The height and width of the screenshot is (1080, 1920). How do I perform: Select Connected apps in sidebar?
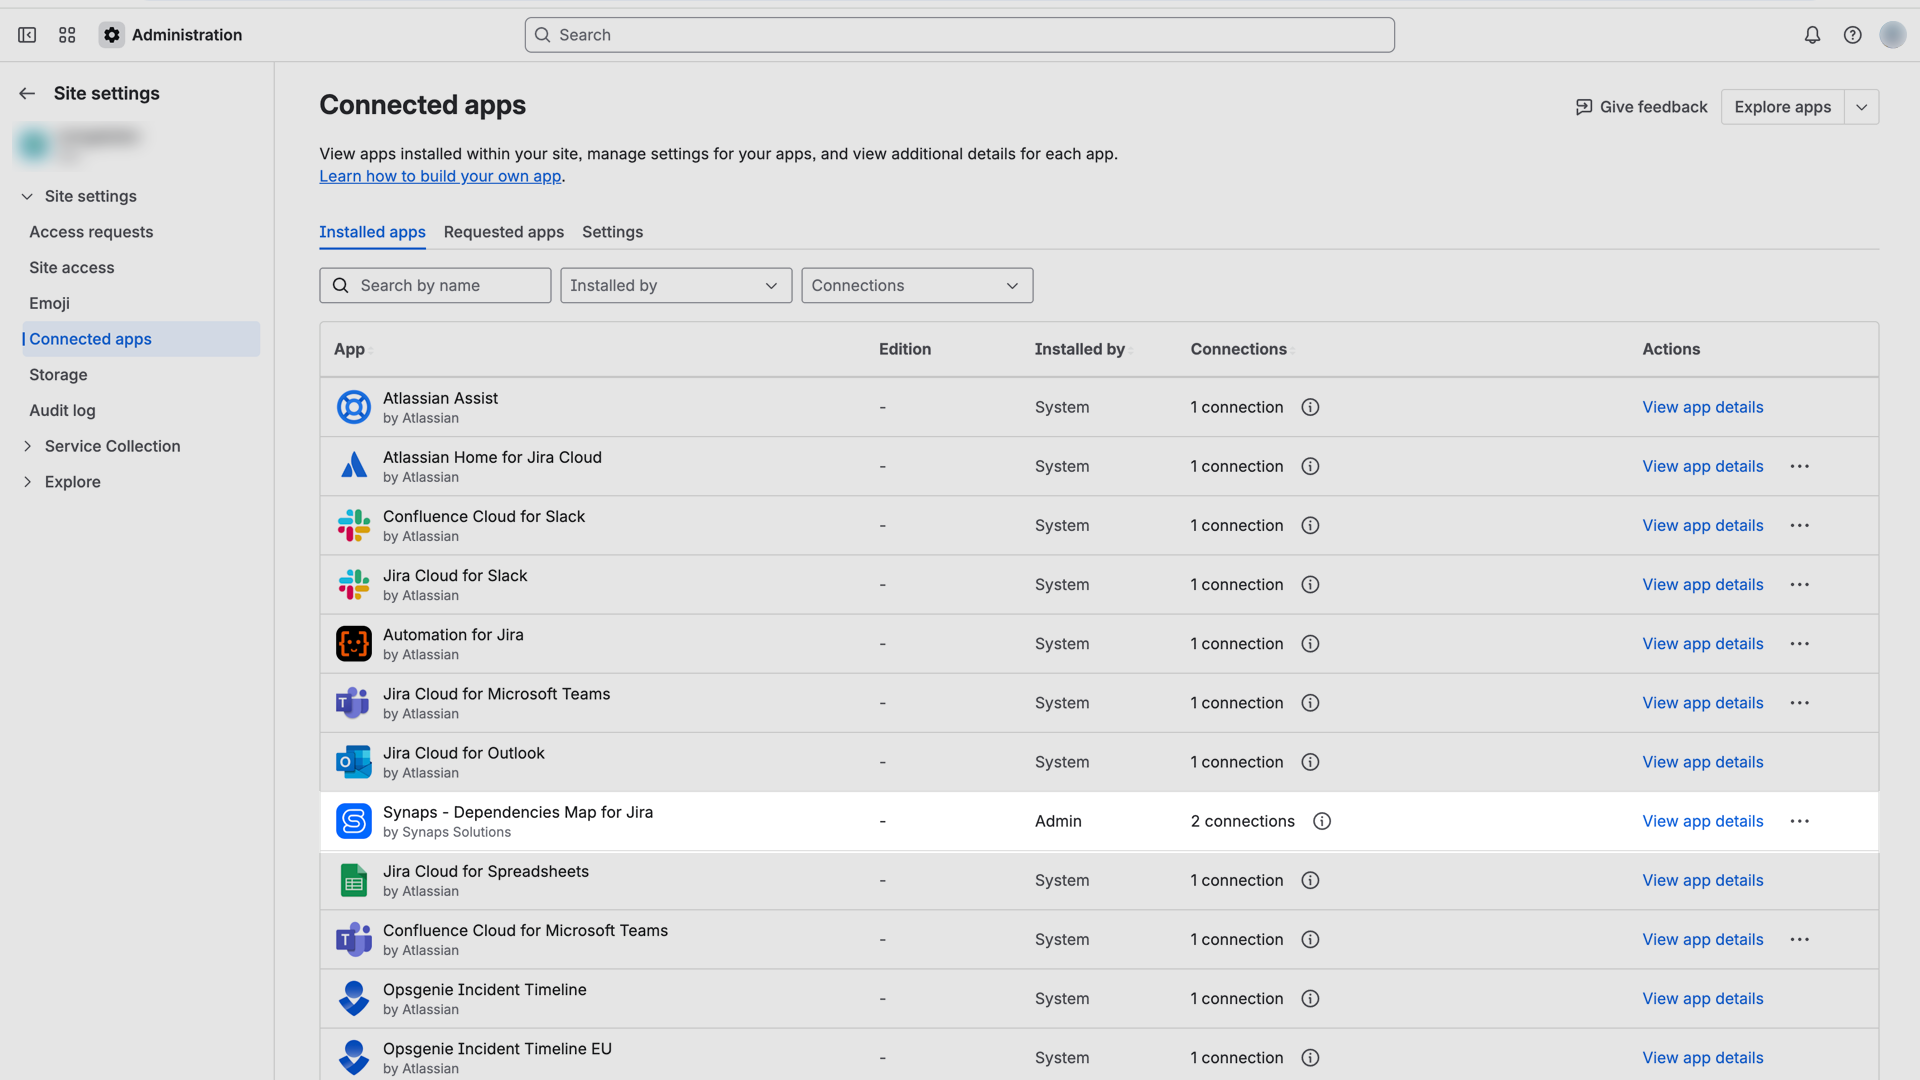pyautogui.click(x=141, y=339)
